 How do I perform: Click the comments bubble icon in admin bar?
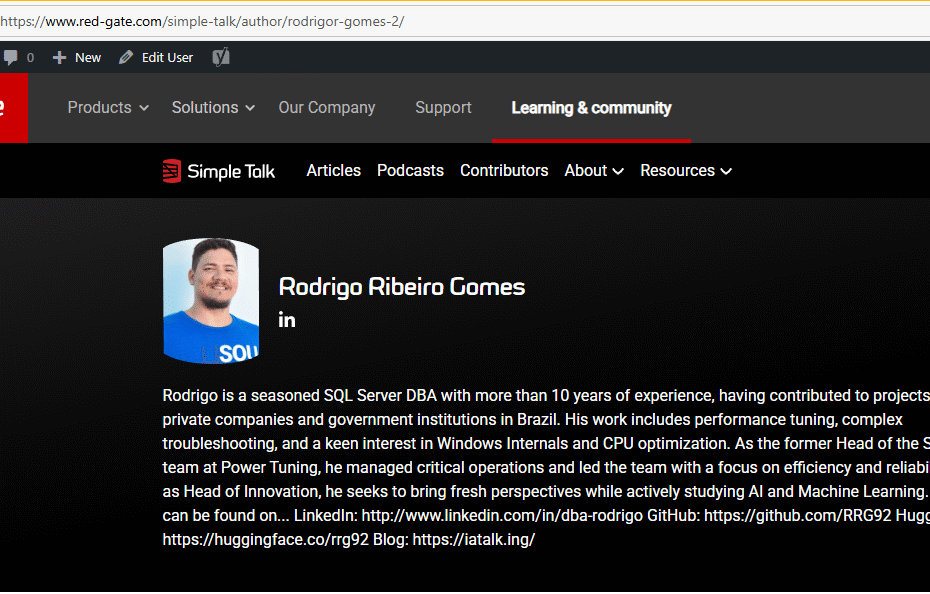point(10,58)
